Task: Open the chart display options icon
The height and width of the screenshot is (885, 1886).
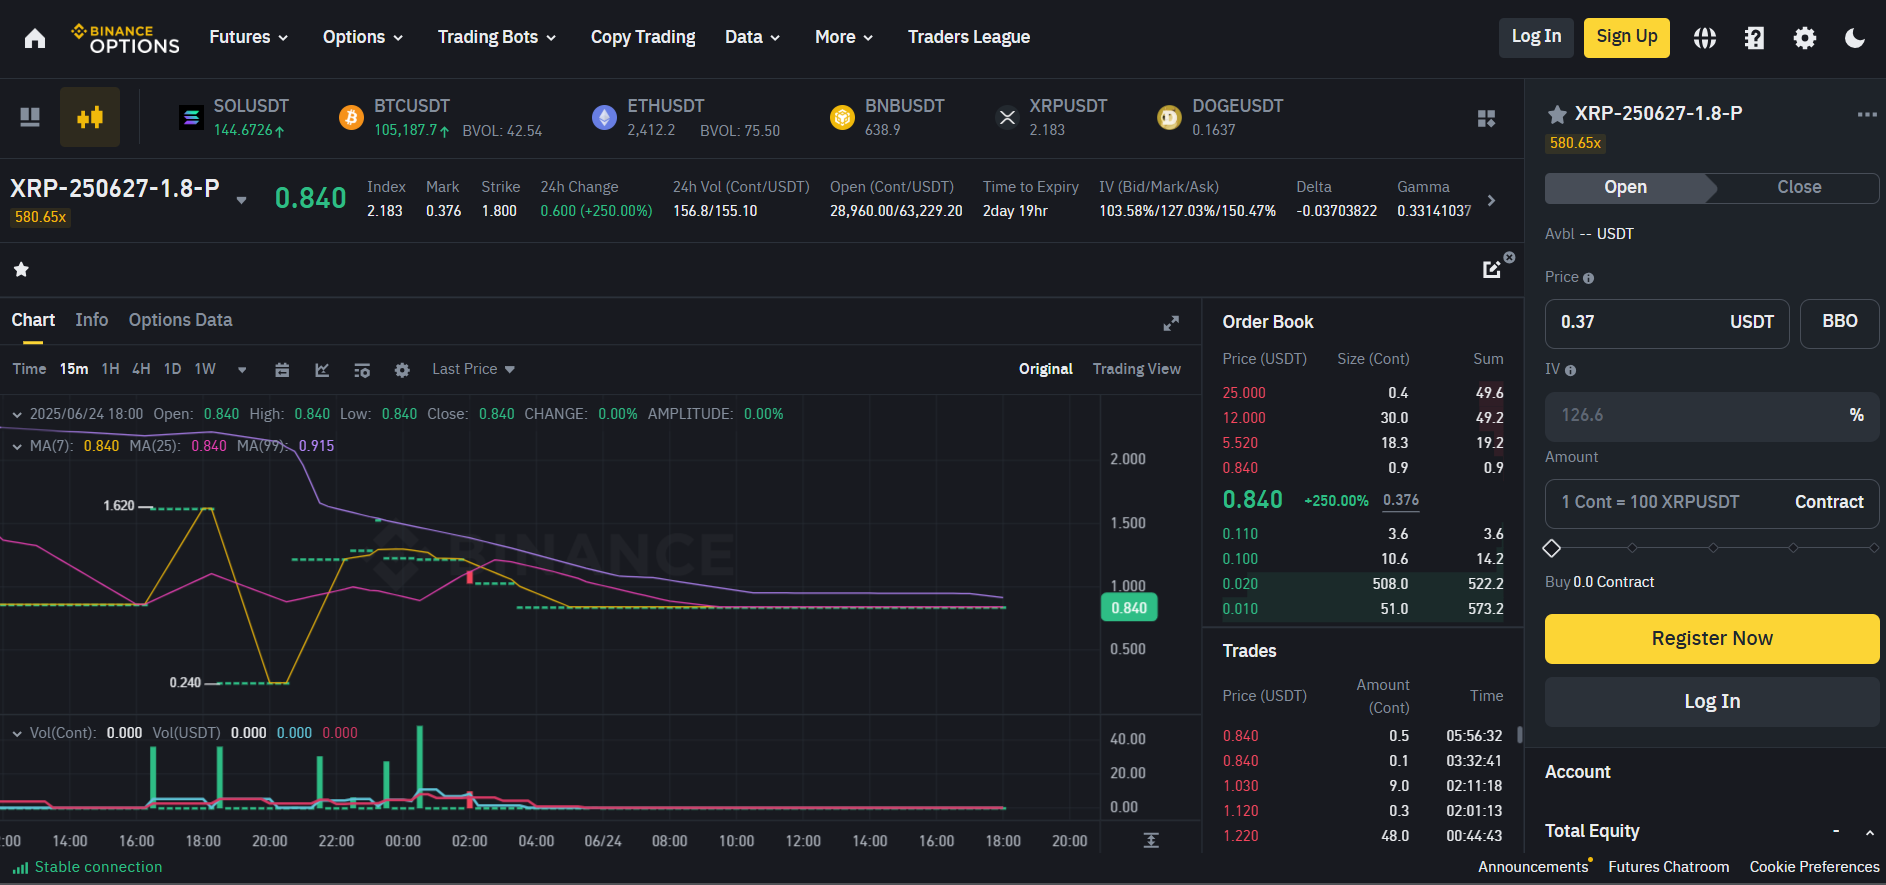Action: [x=362, y=370]
